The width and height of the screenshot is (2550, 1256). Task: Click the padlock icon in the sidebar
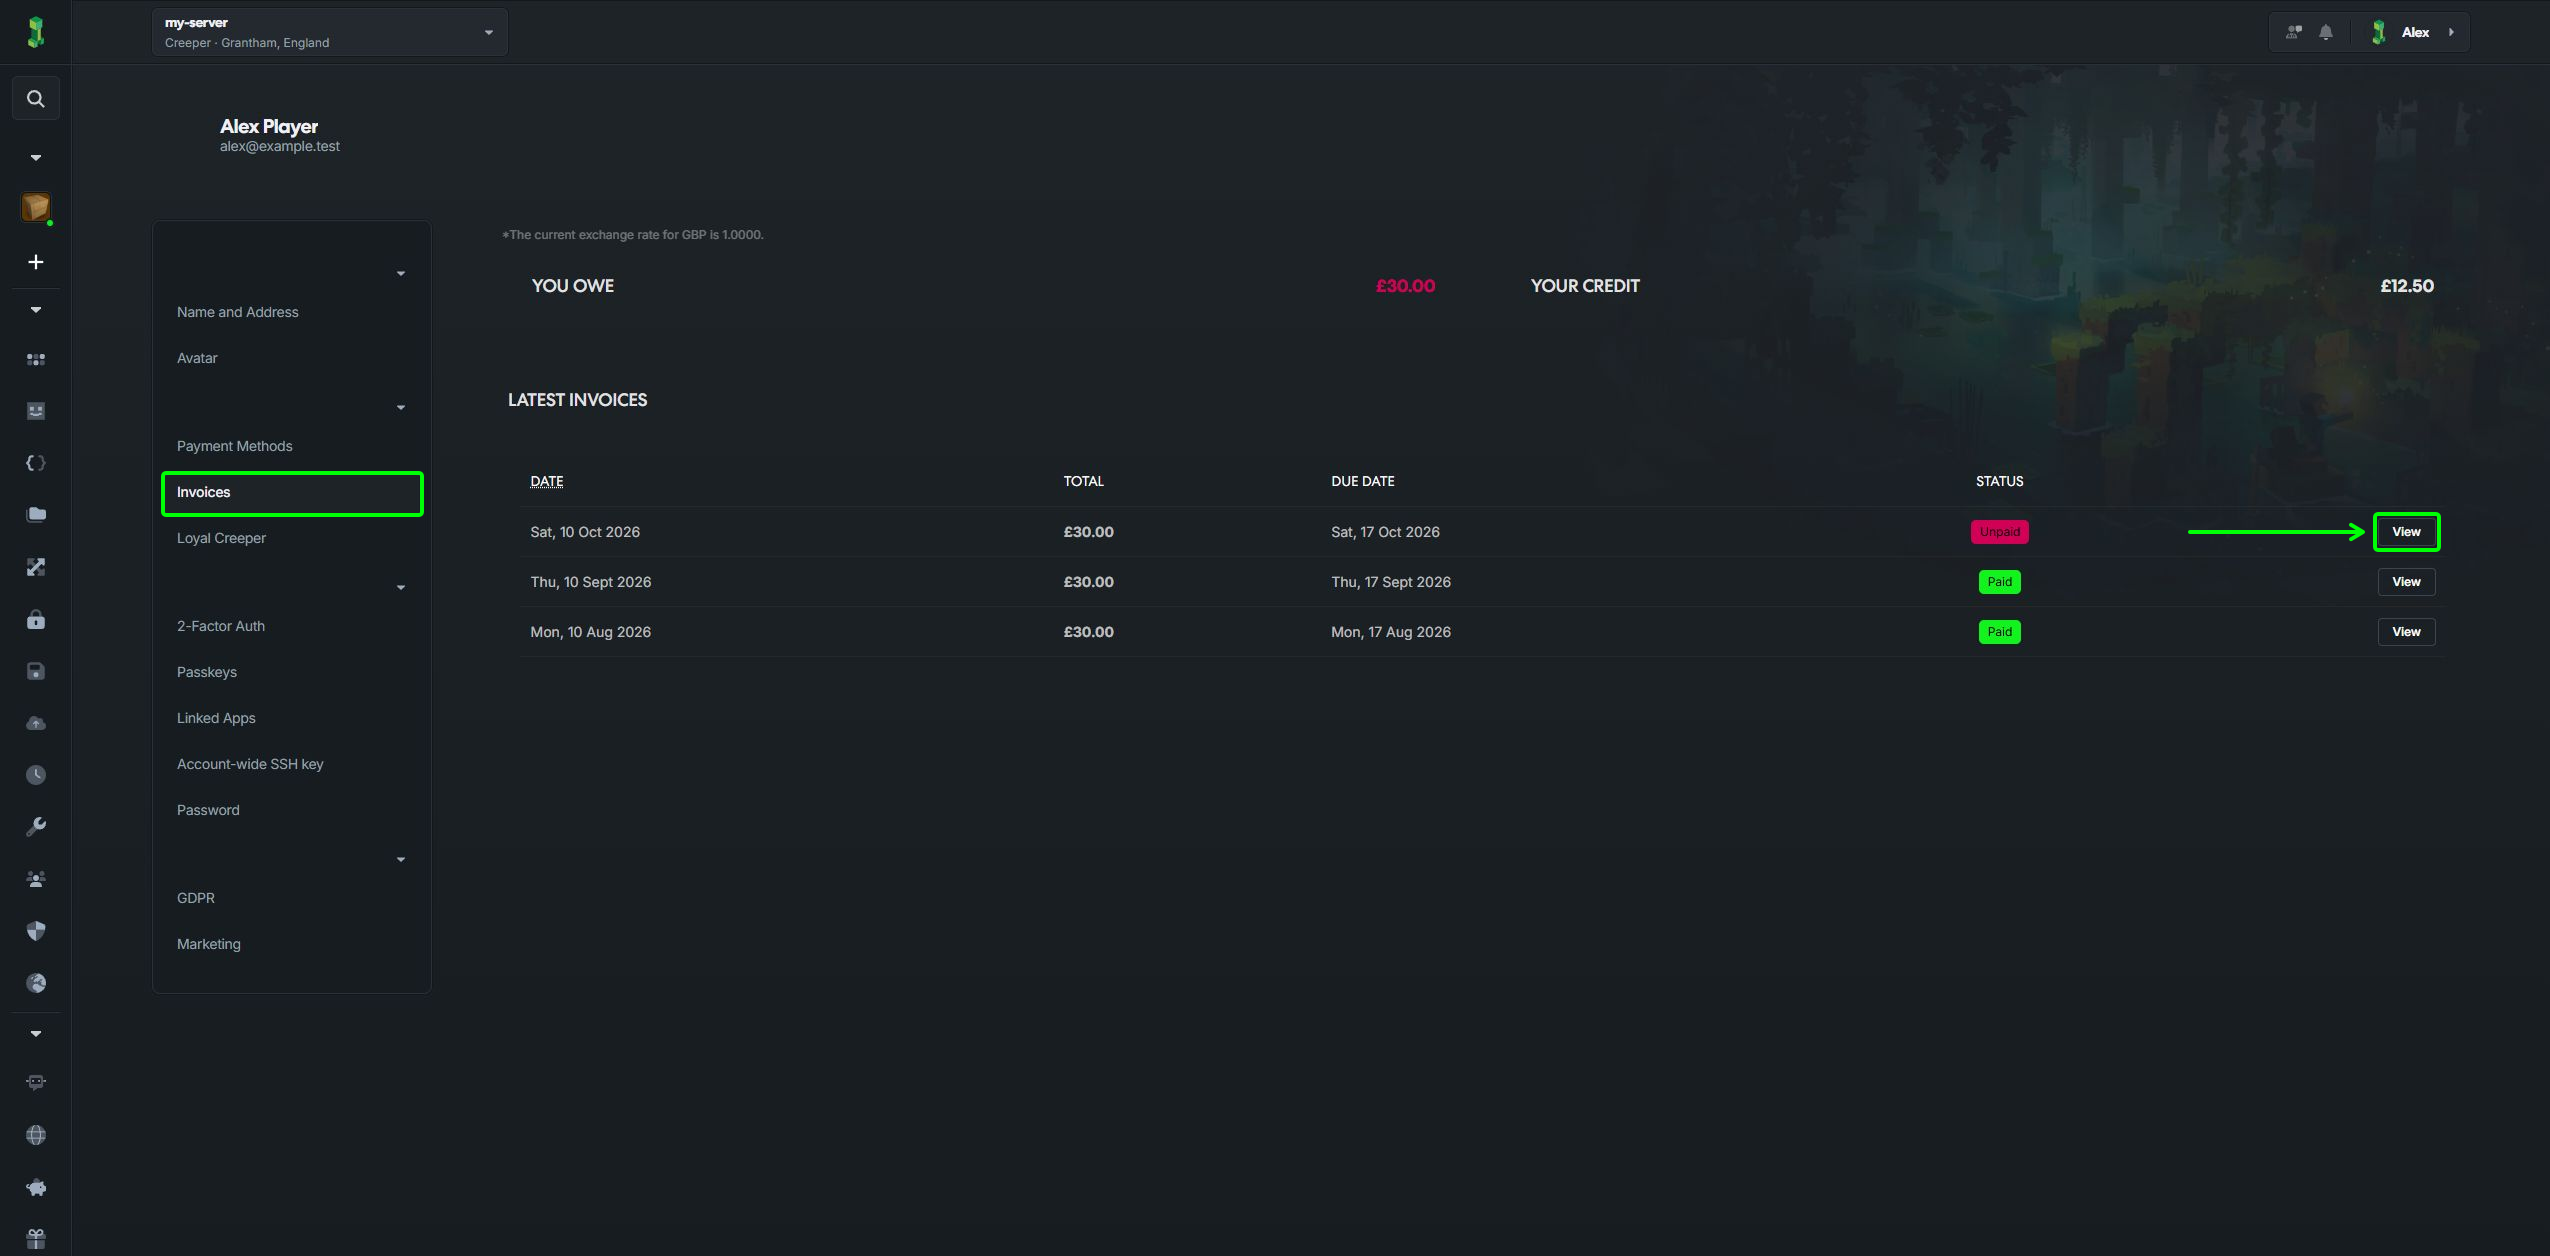point(36,620)
